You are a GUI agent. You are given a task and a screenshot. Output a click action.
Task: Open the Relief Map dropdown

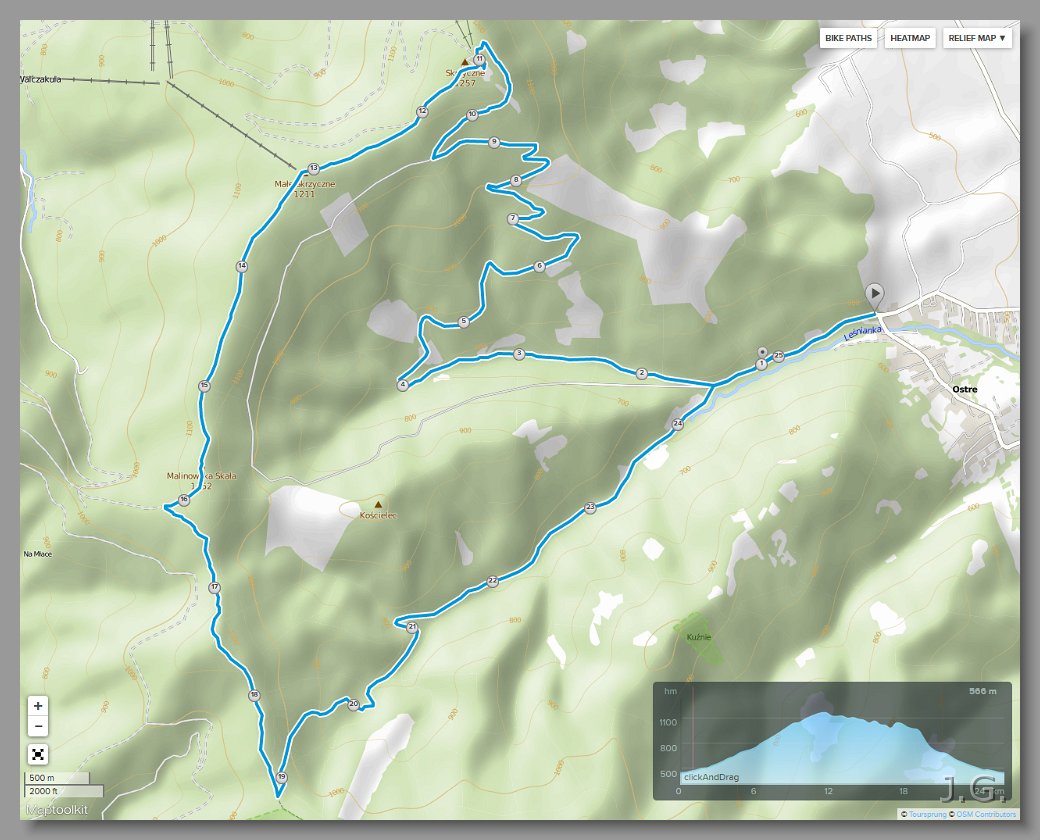tap(978, 39)
